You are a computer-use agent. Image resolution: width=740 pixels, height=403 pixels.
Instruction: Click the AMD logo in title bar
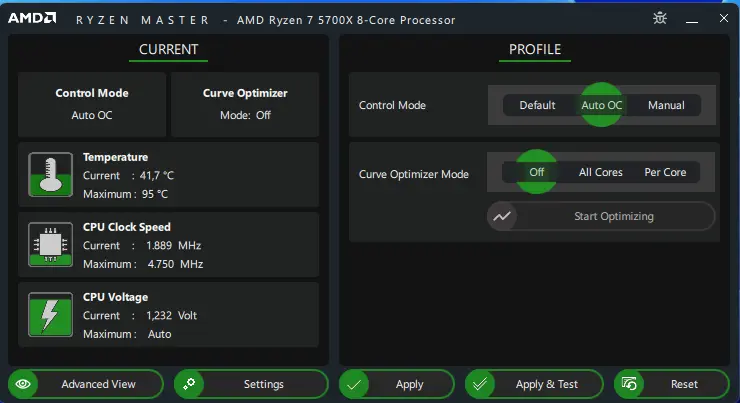[x=32, y=18]
